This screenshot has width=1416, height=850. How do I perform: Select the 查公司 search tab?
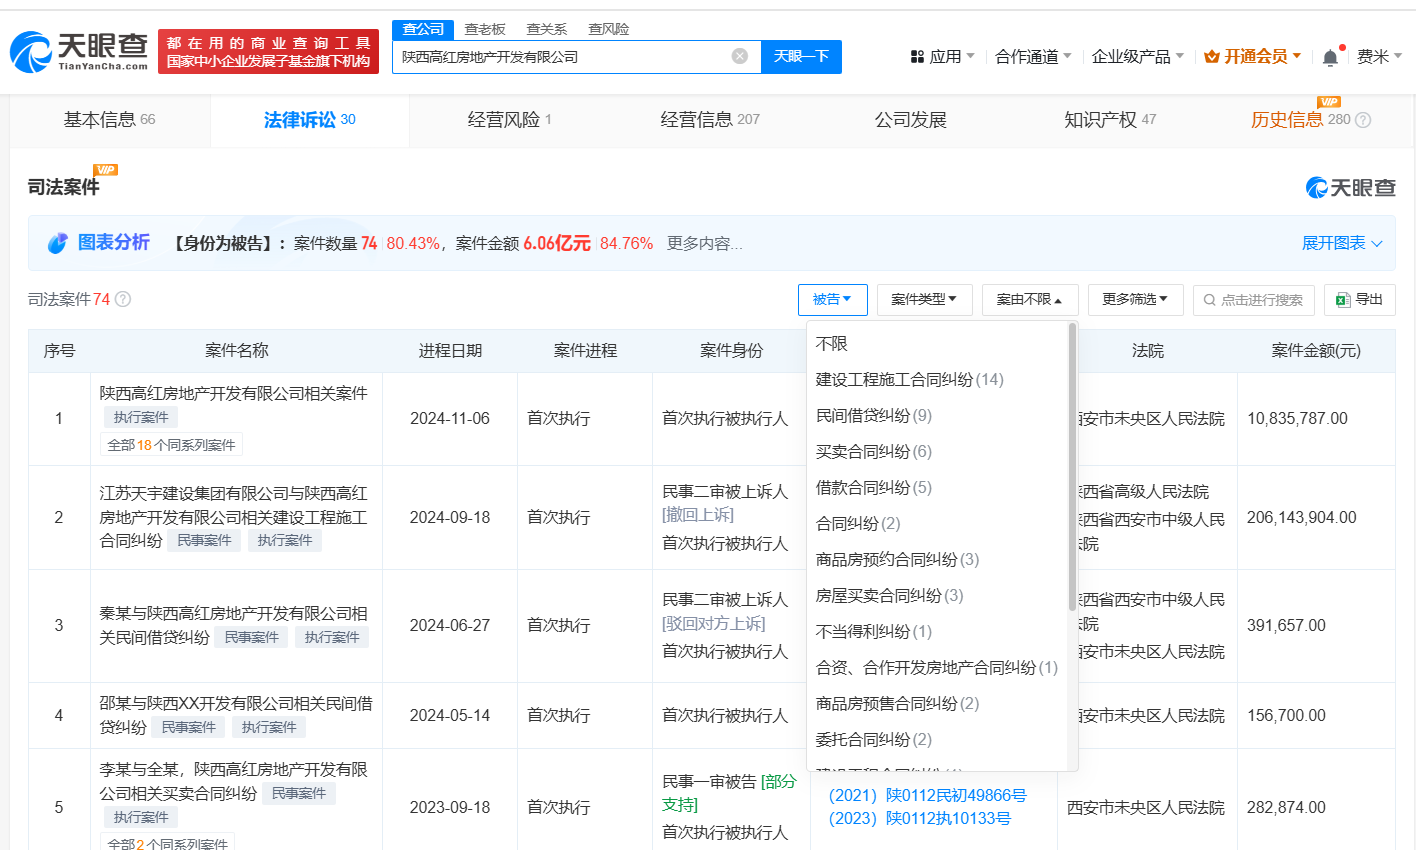423,29
